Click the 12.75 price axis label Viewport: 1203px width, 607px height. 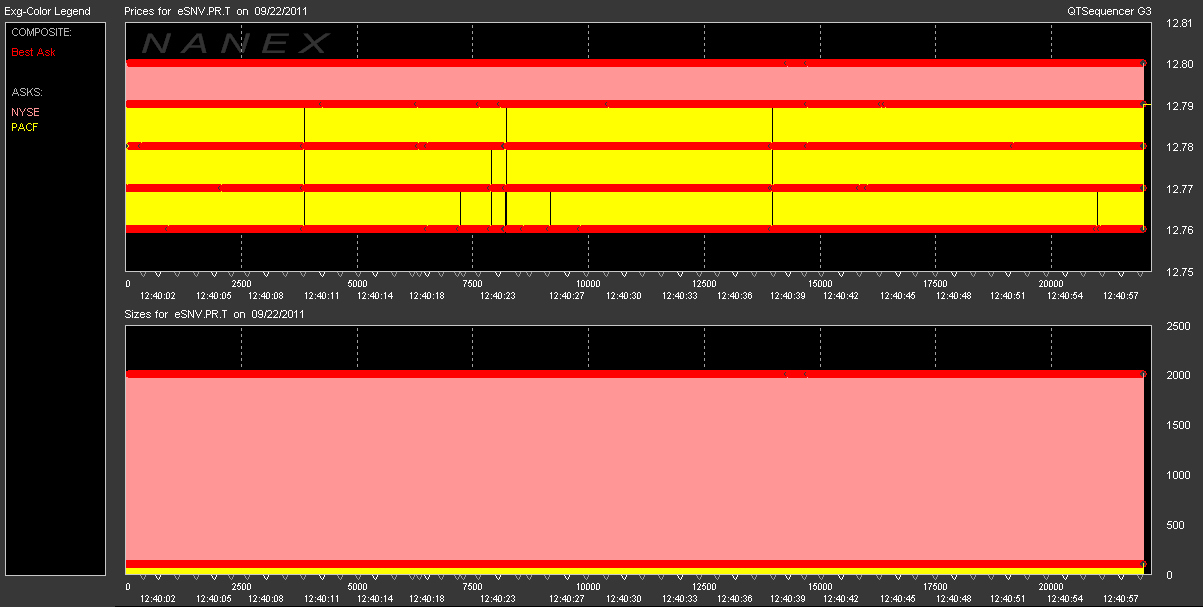click(x=1180, y=272)
